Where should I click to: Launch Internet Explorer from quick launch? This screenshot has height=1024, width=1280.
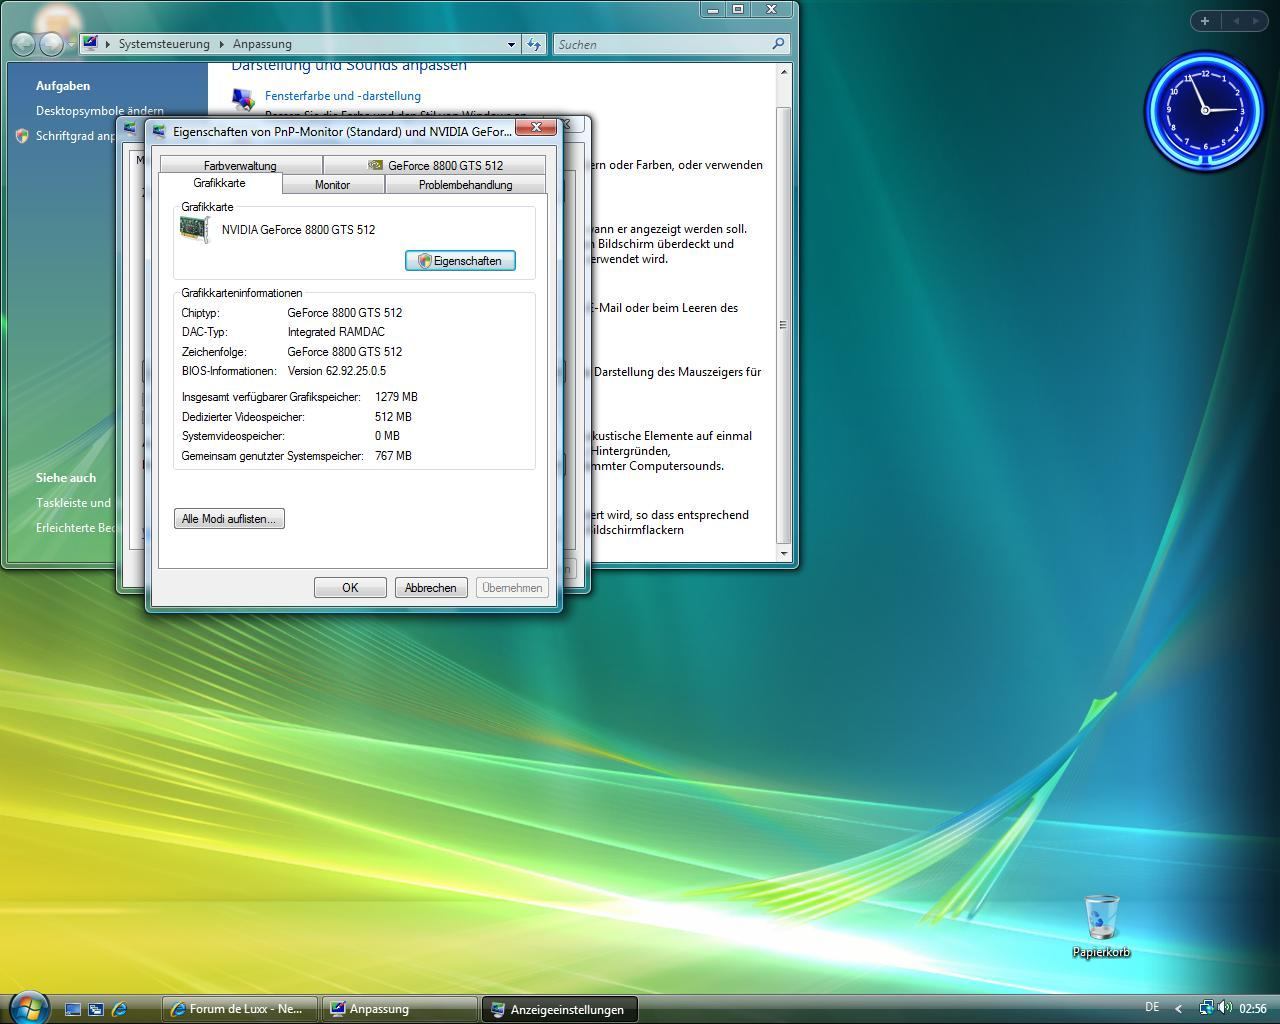(119, 1009)
